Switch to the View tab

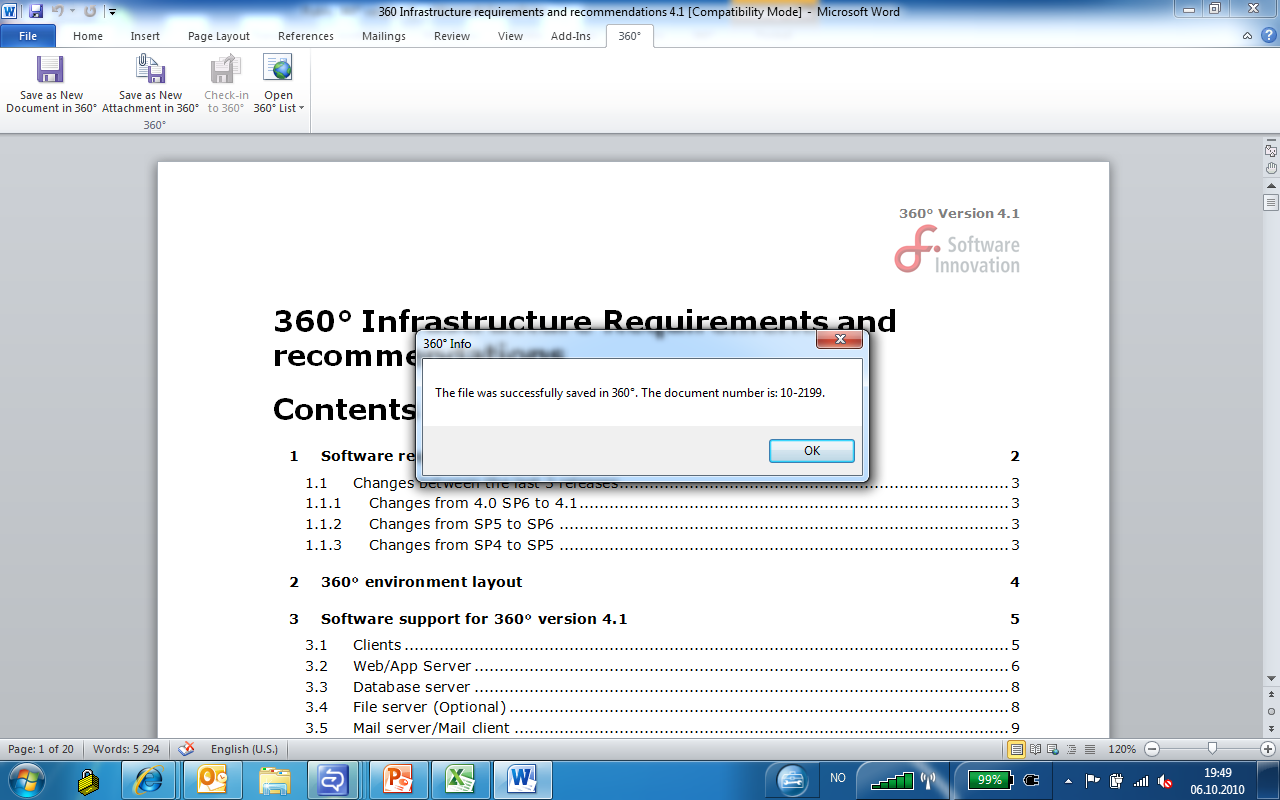pos(510,36)
